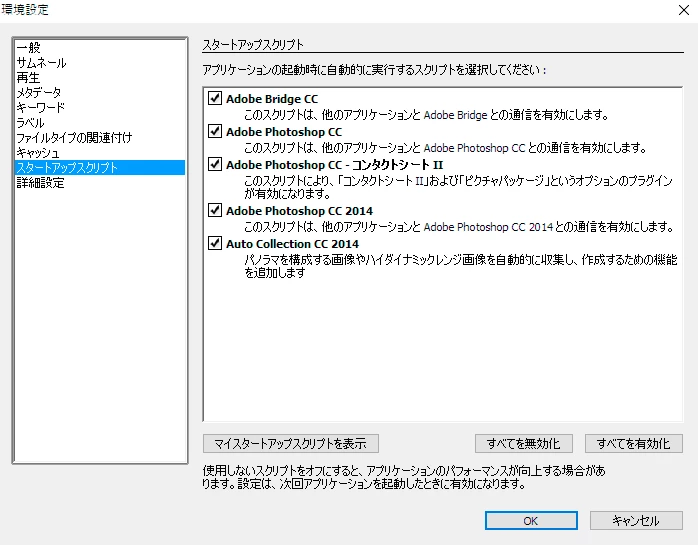Click the すべてを有効化 button
Image resolution: width=698 pixels, height=545 pixels.
pyautogui.click(x=633, y=443)
